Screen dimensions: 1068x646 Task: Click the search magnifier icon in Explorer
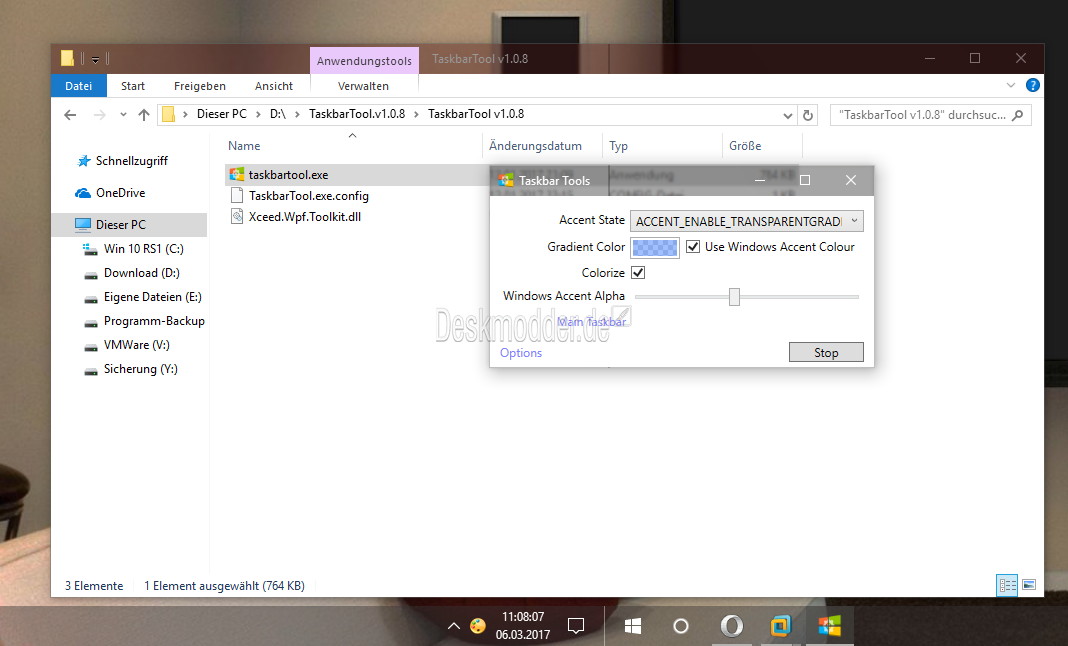click(1018, 115)
